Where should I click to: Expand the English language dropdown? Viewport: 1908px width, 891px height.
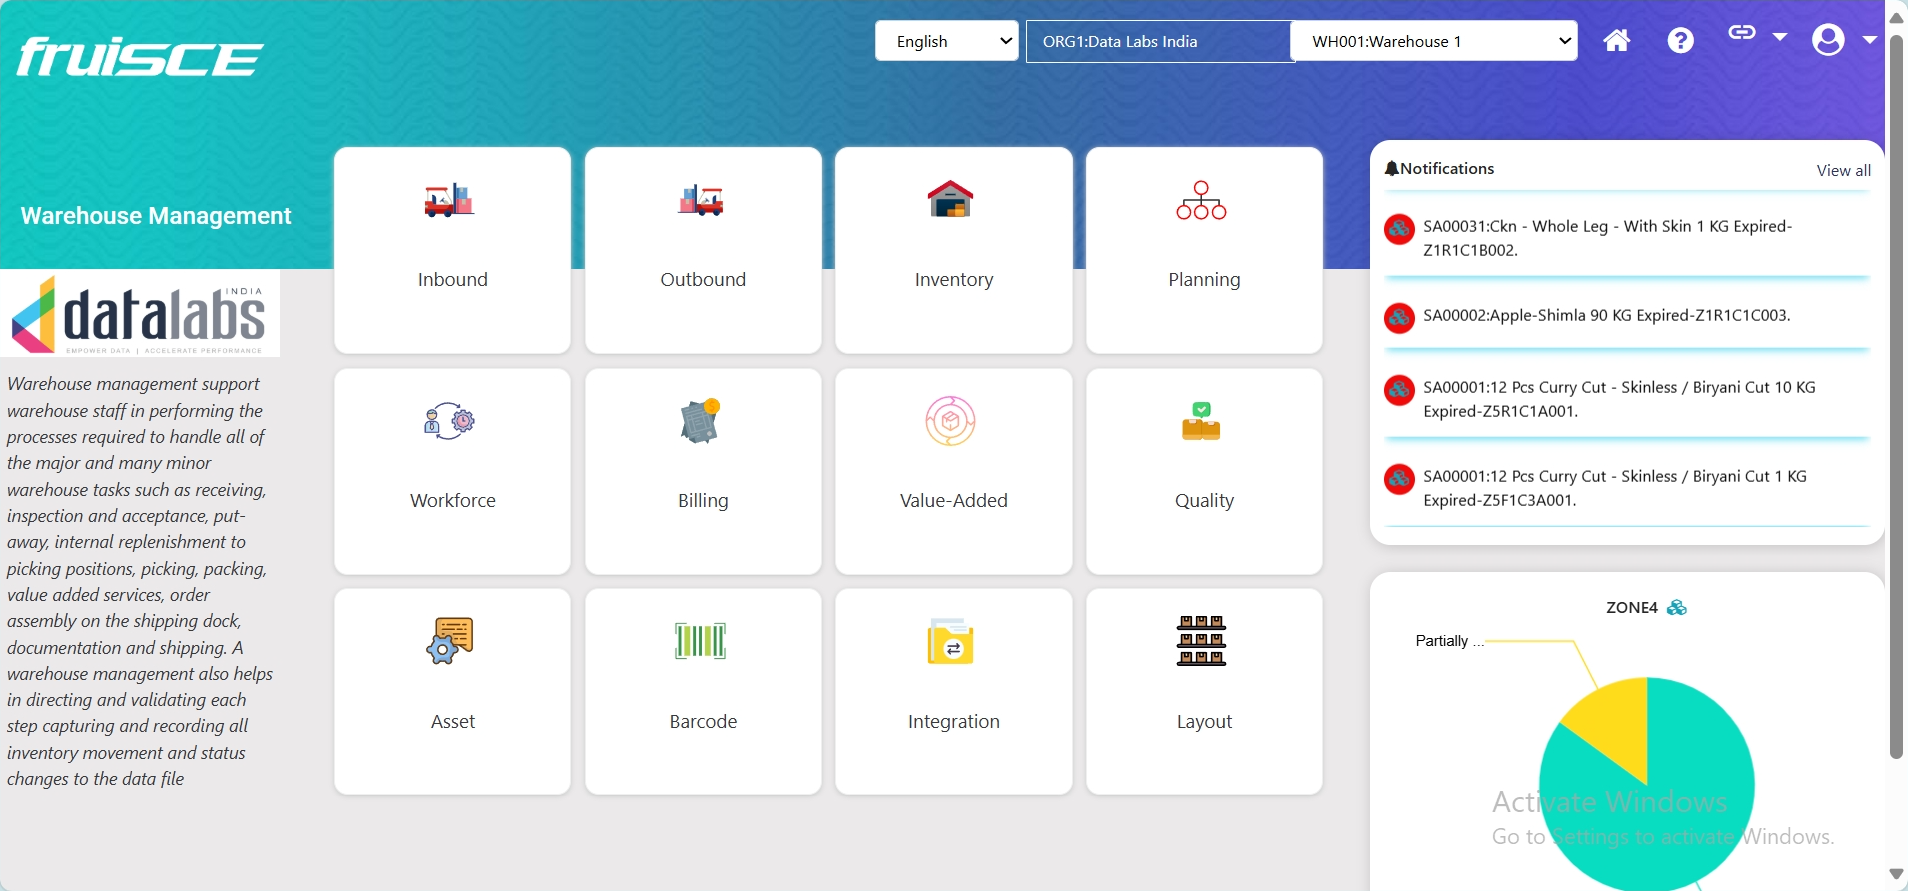pyautogui.click(x=946, y=41)
